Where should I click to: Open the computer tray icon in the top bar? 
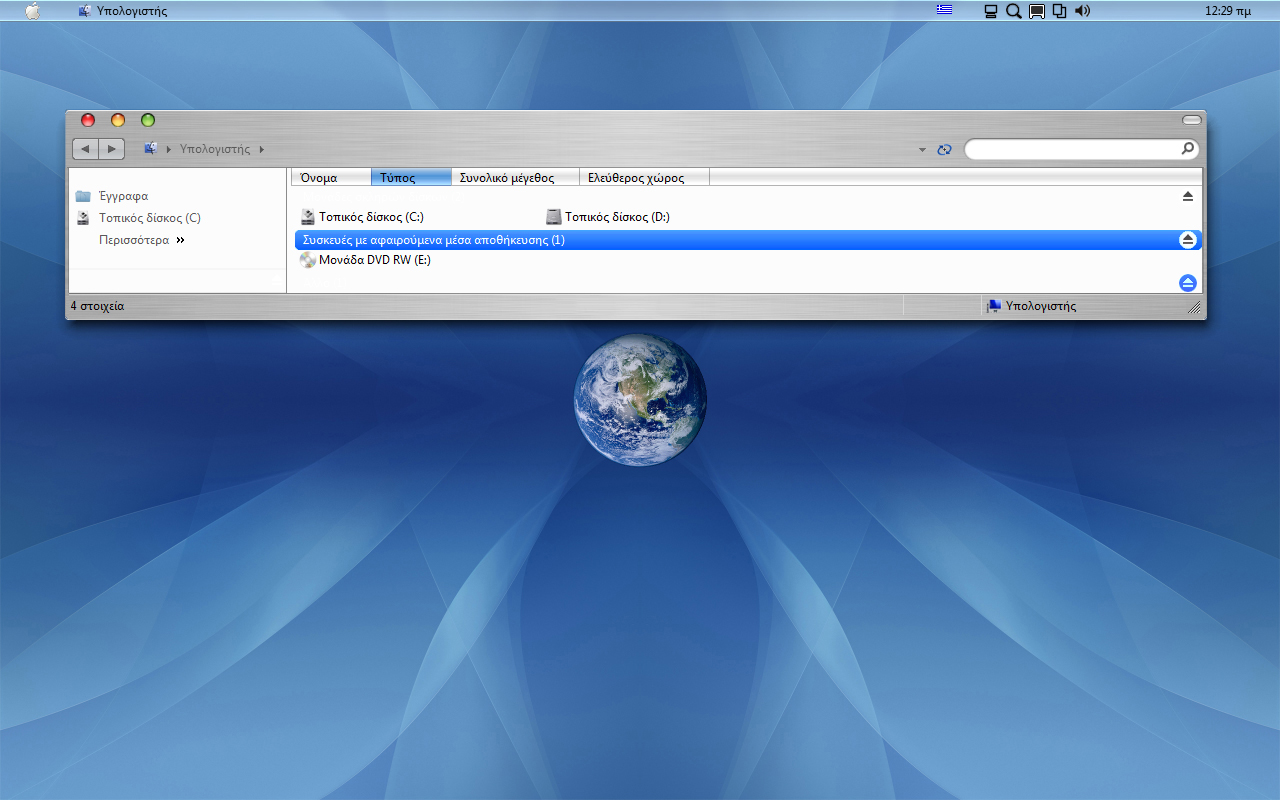coord(991,11)
